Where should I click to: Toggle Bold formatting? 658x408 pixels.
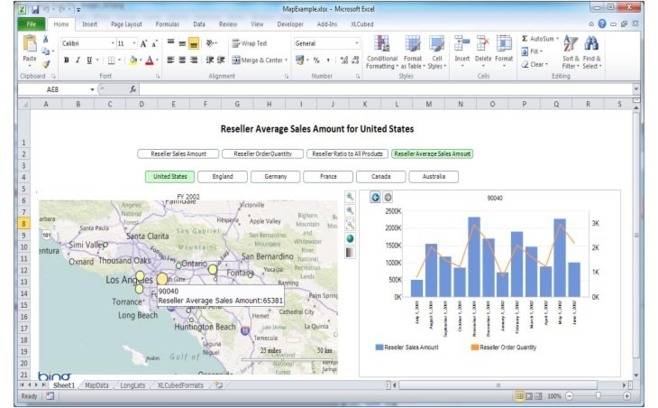pyautogui.click(x=66, y=60)
